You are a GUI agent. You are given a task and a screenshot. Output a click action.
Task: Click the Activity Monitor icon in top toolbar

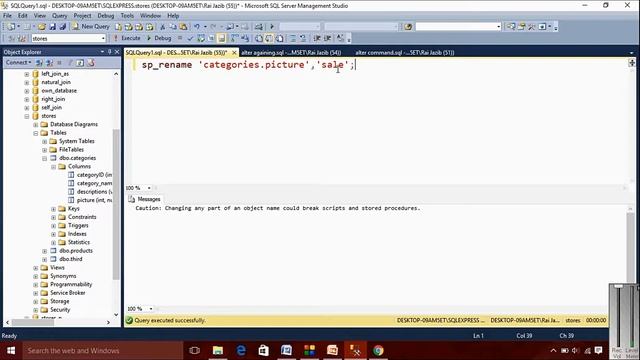[258, 27]
